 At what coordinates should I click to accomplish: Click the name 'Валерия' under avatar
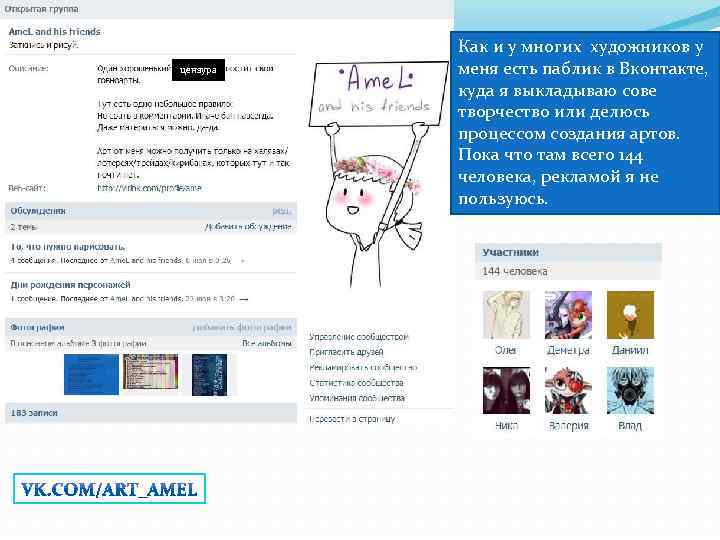point(568,426)
